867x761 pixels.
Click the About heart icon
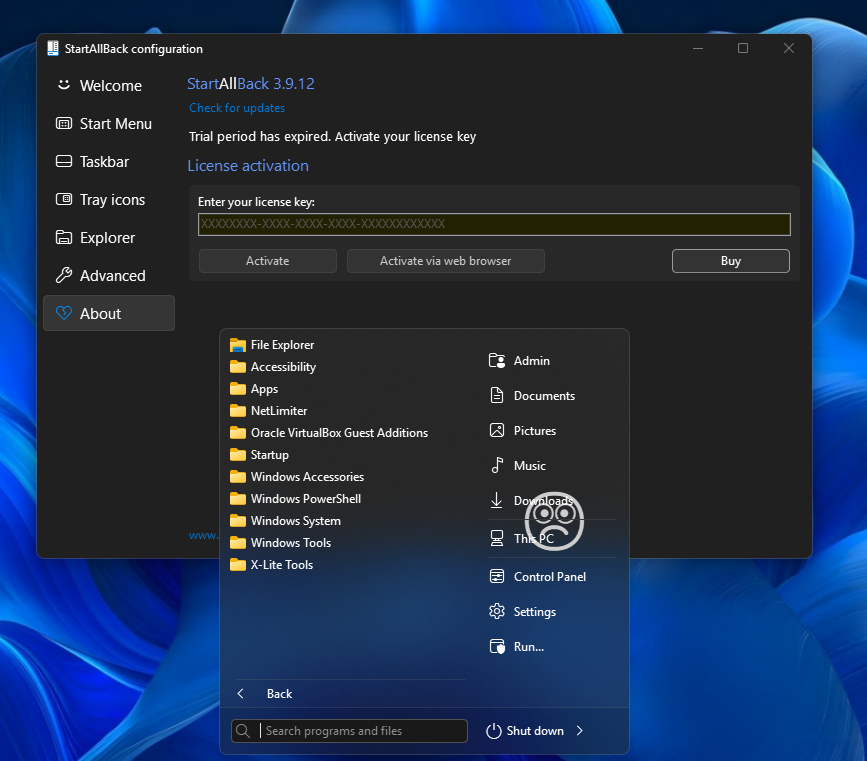click(x=64, y=313)
